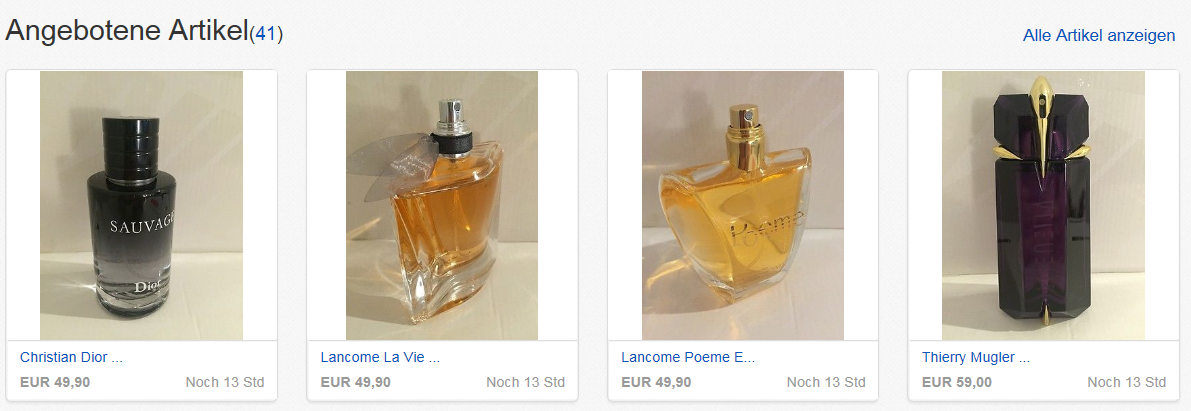The image size is (1191, 411).
Task: View the Lancome Poeme bottle image
Action: pyautogui.click(x=743, y=205)
